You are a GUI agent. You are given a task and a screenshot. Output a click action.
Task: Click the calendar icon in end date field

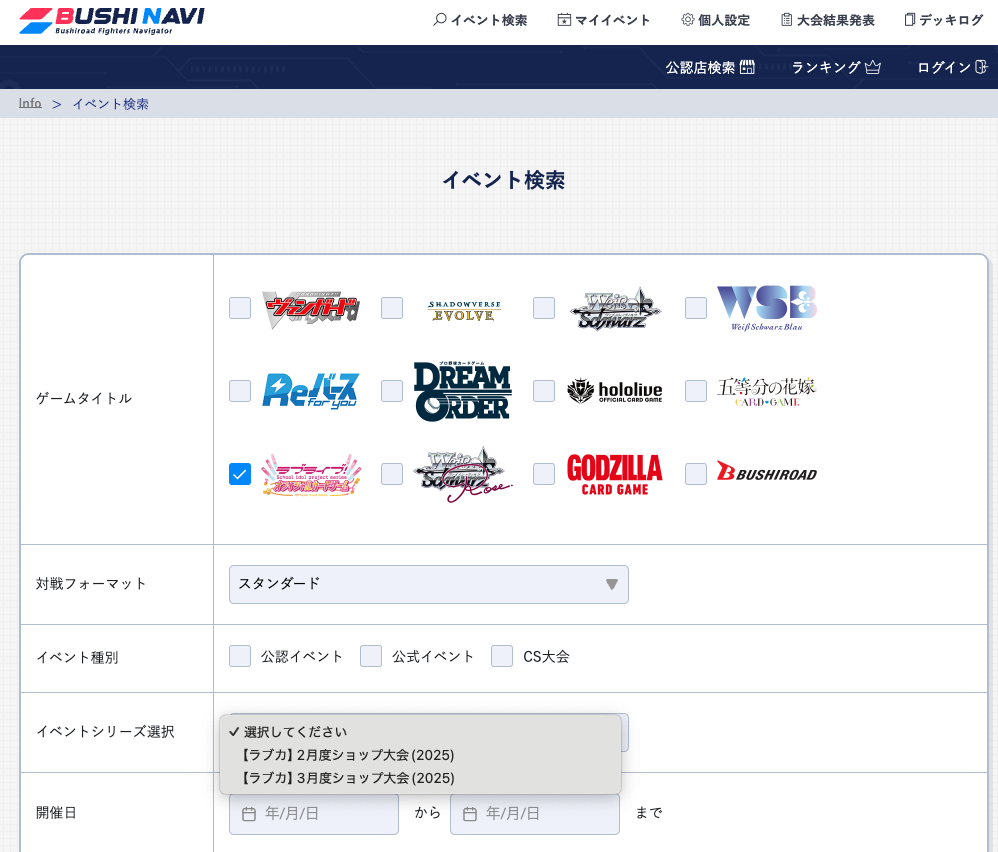[470, 814]
